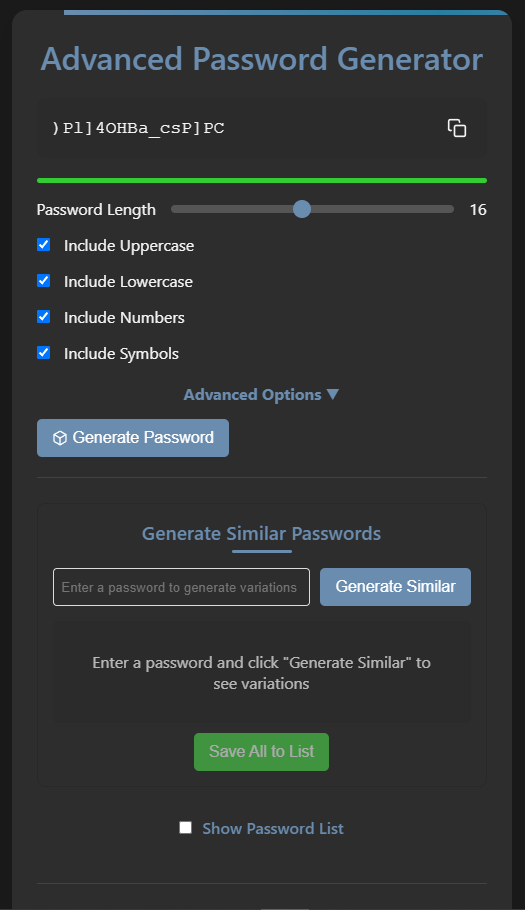
Task: Expand the Advanced Options triangle arrow
Action: (x=332, y=394)
